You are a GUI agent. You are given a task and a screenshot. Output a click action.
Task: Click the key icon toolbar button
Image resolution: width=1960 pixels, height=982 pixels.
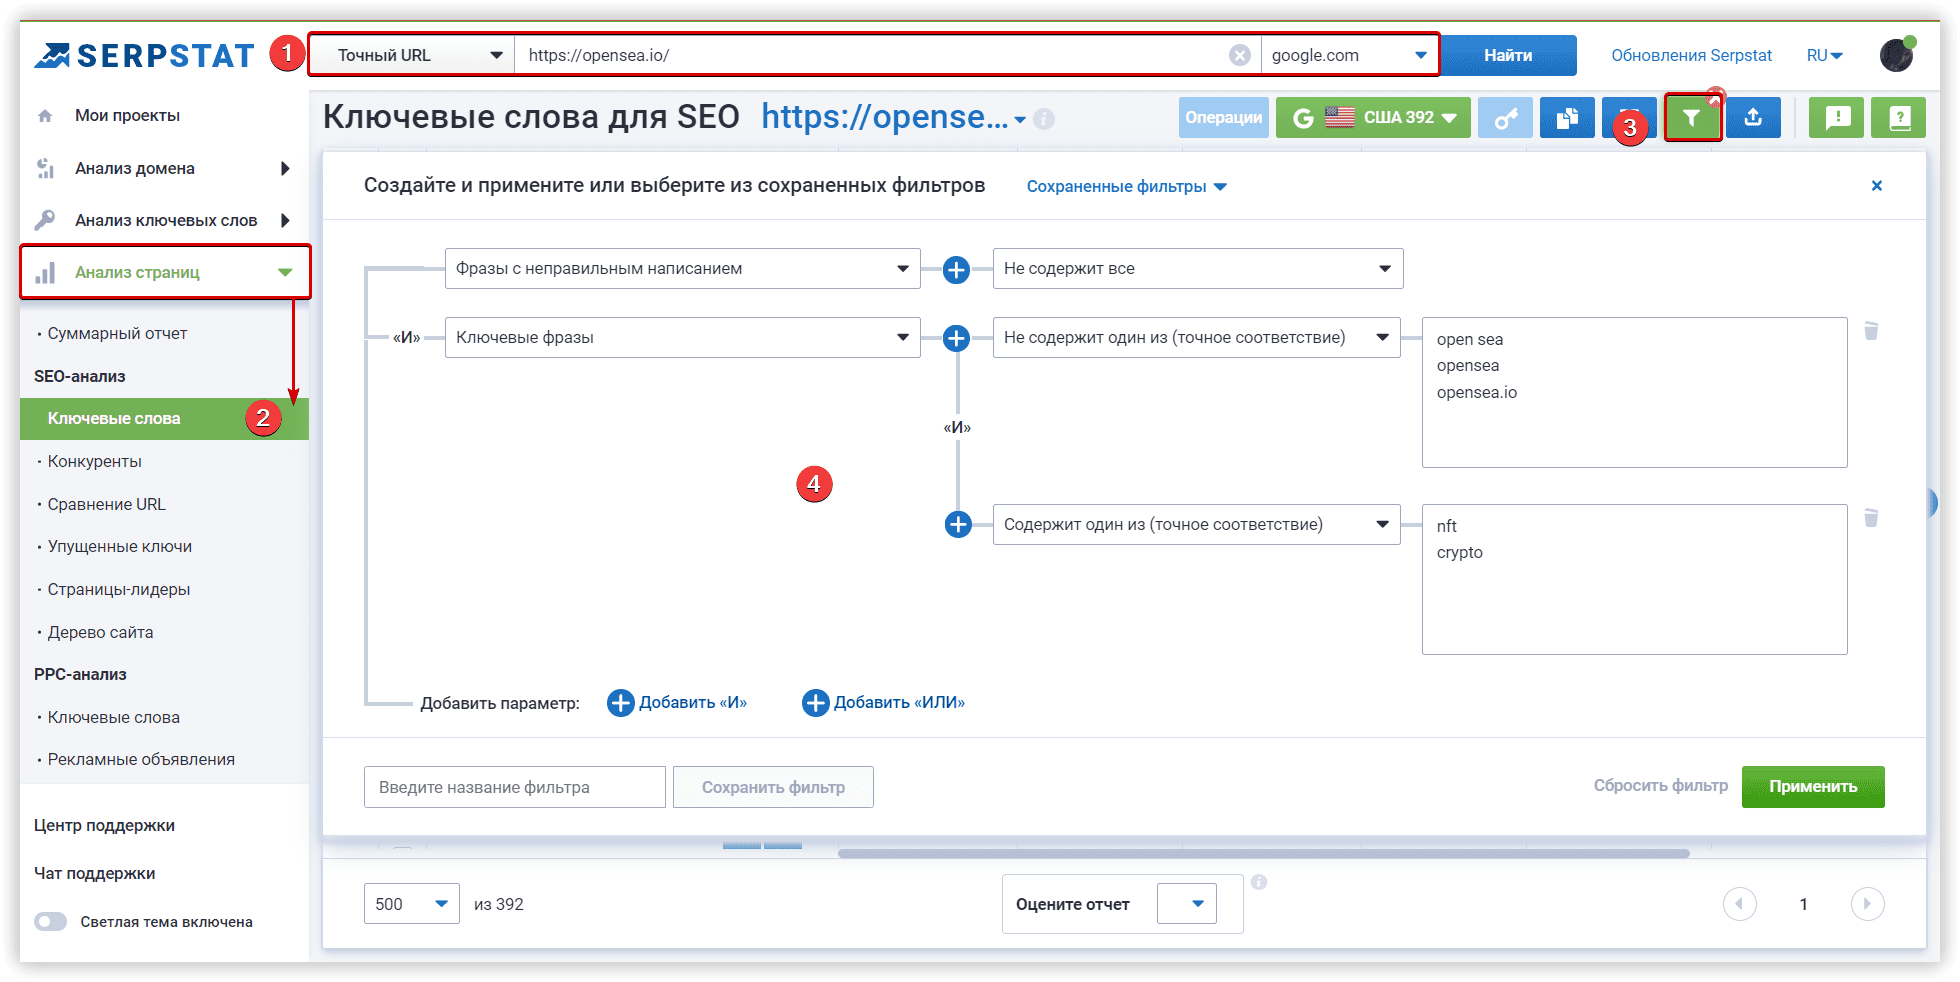(1505, 118)
